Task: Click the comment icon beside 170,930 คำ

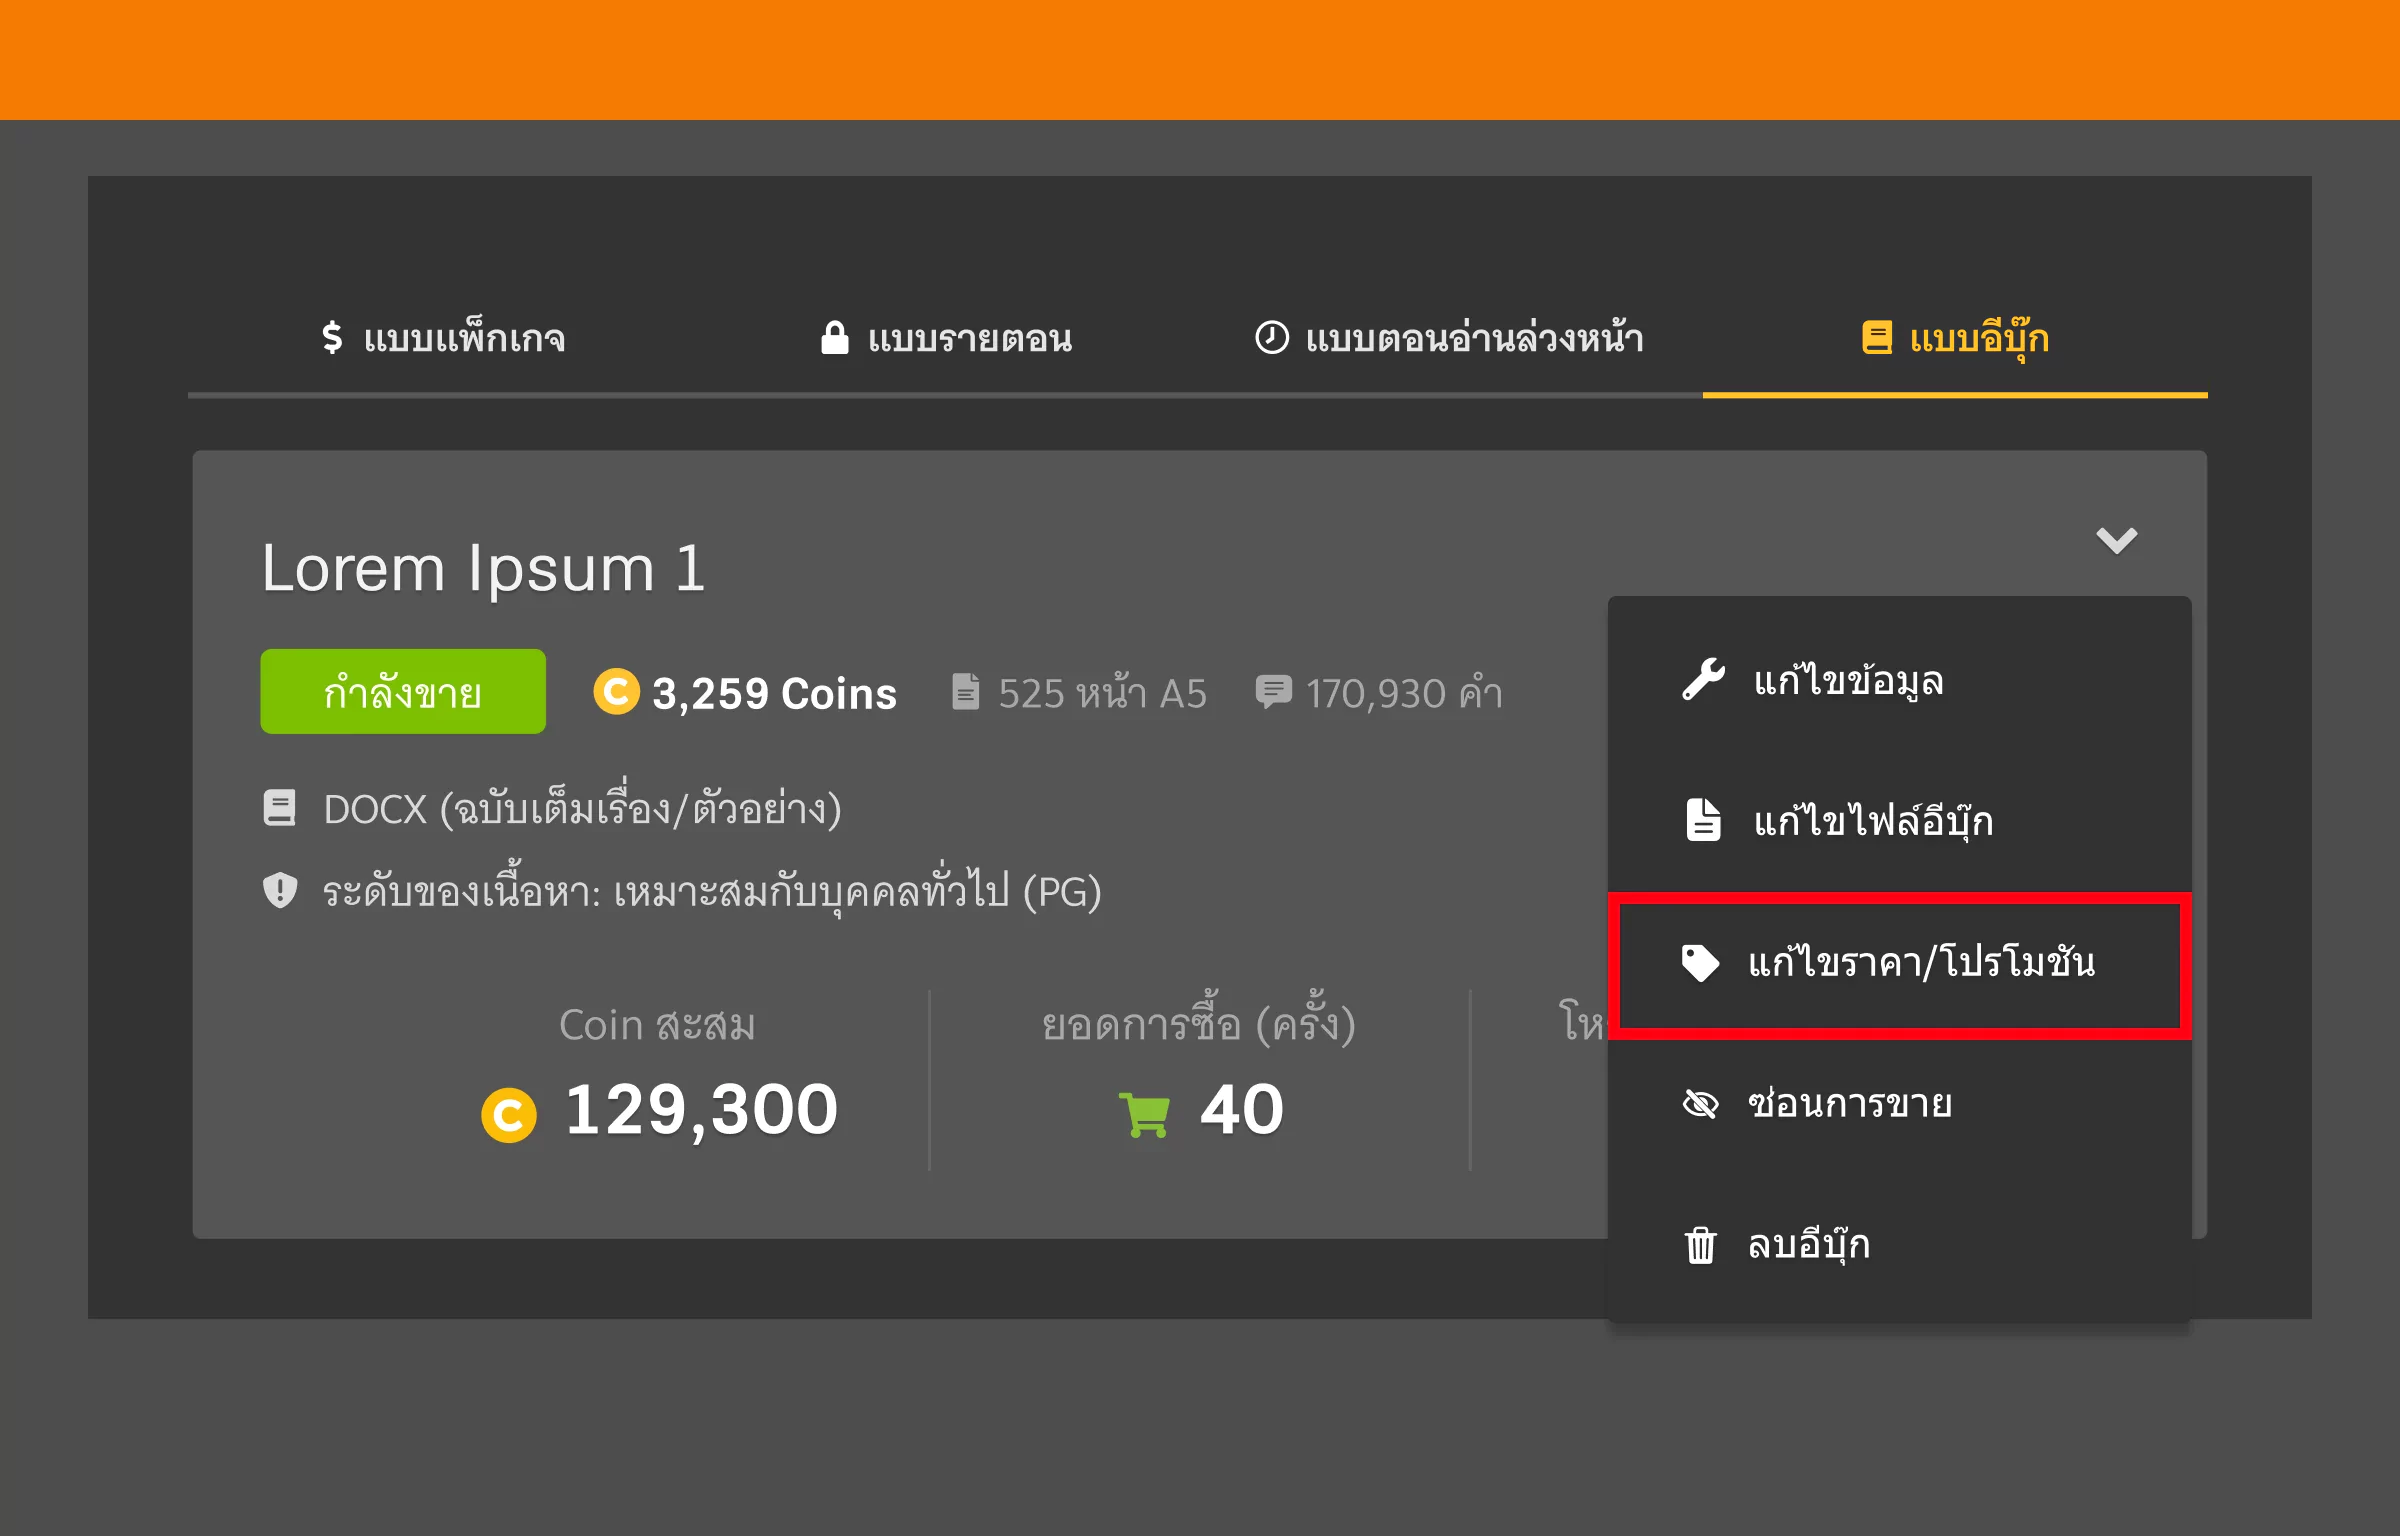Action: point(1273,692)
